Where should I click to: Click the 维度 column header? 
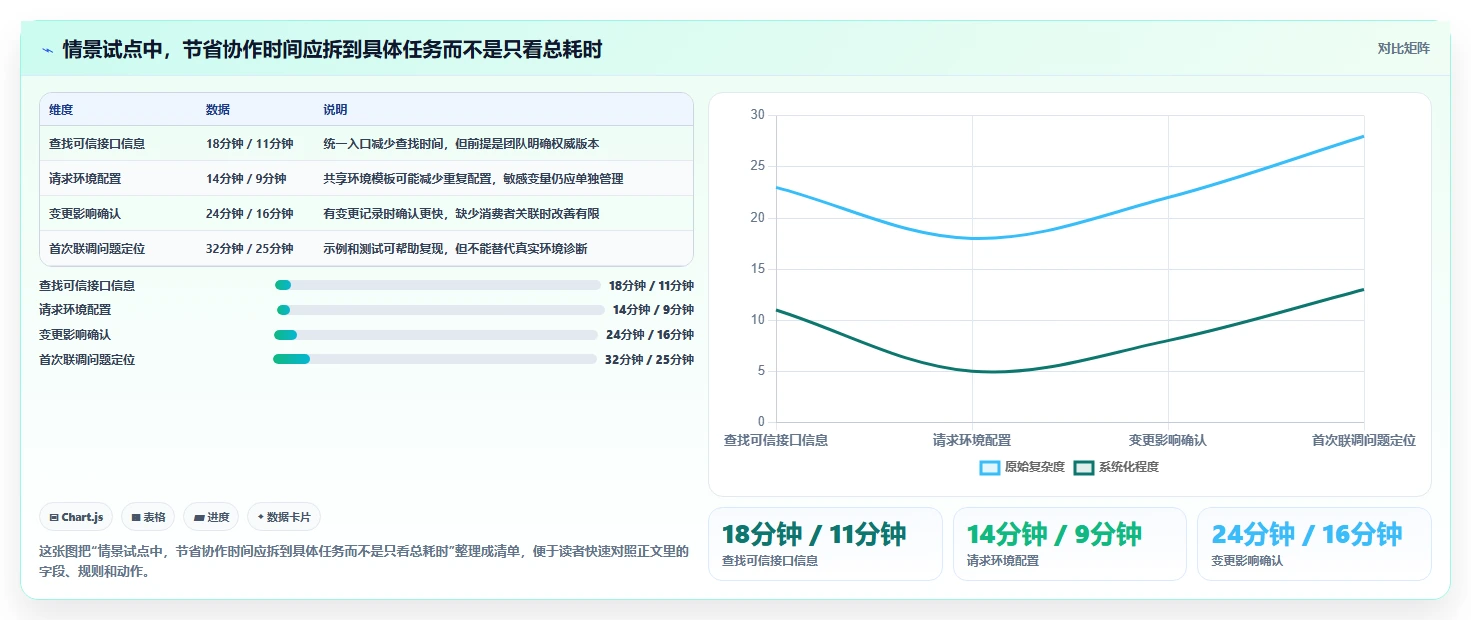pyautogui.click(x=61, y=110)
